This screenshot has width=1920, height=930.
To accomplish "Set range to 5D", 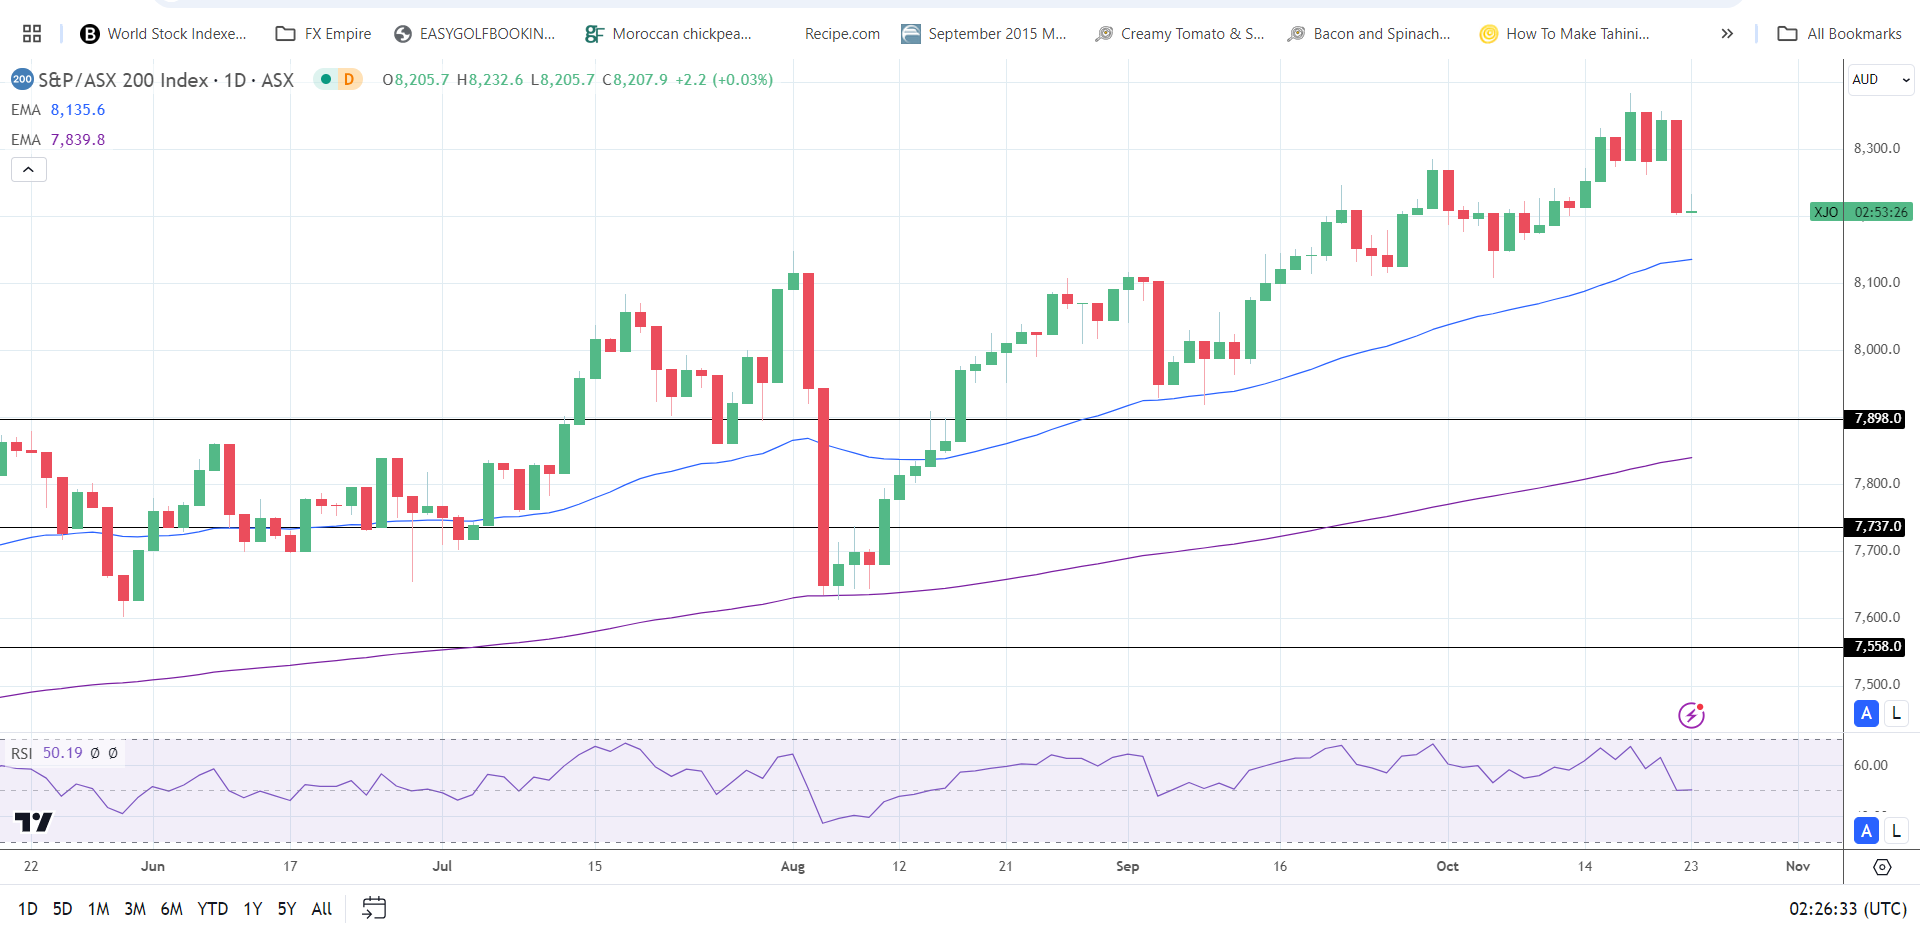I will click(62, 909).
